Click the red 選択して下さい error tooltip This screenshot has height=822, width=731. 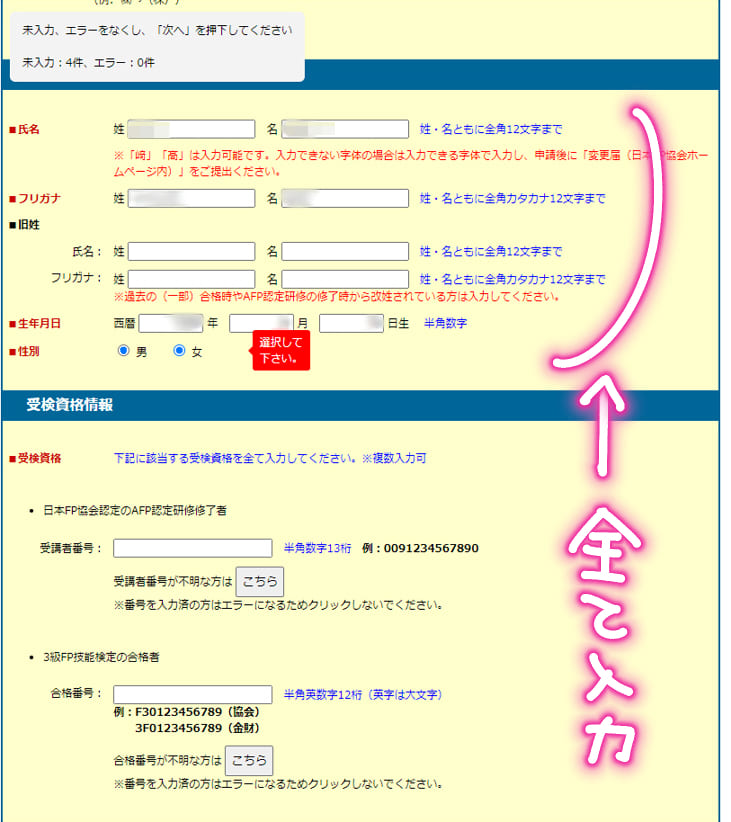(280, 350)
